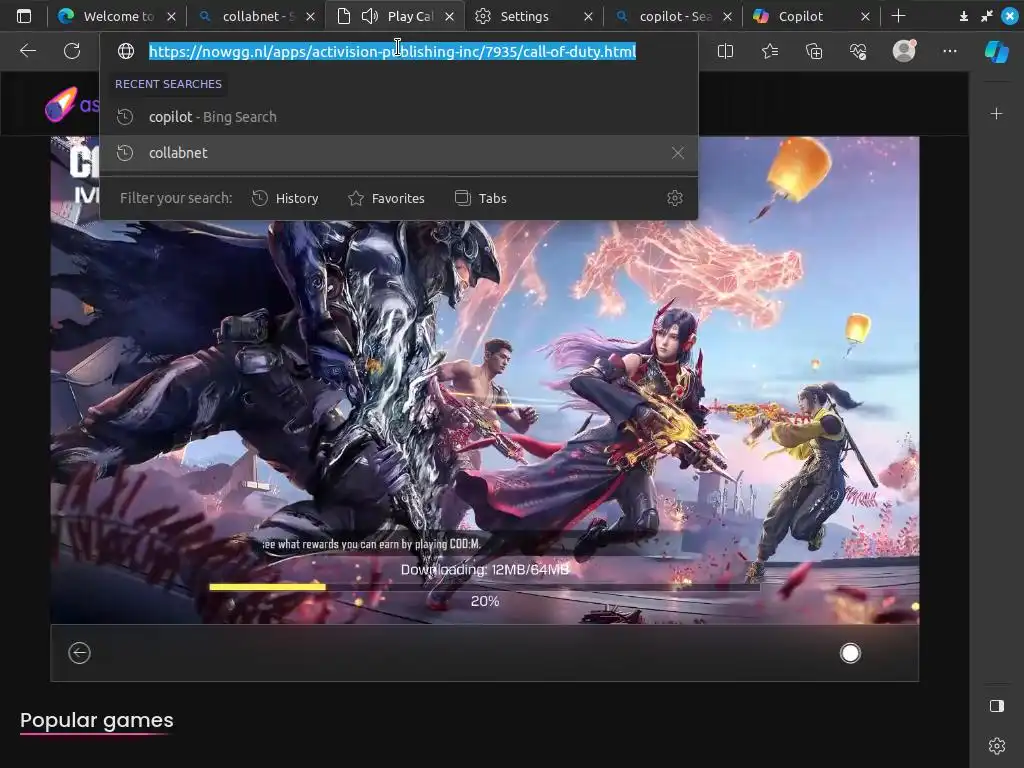This screenshot has width=1024, height=768.
Task: Open the user profile avatar
Action: (x=904, y=50)
